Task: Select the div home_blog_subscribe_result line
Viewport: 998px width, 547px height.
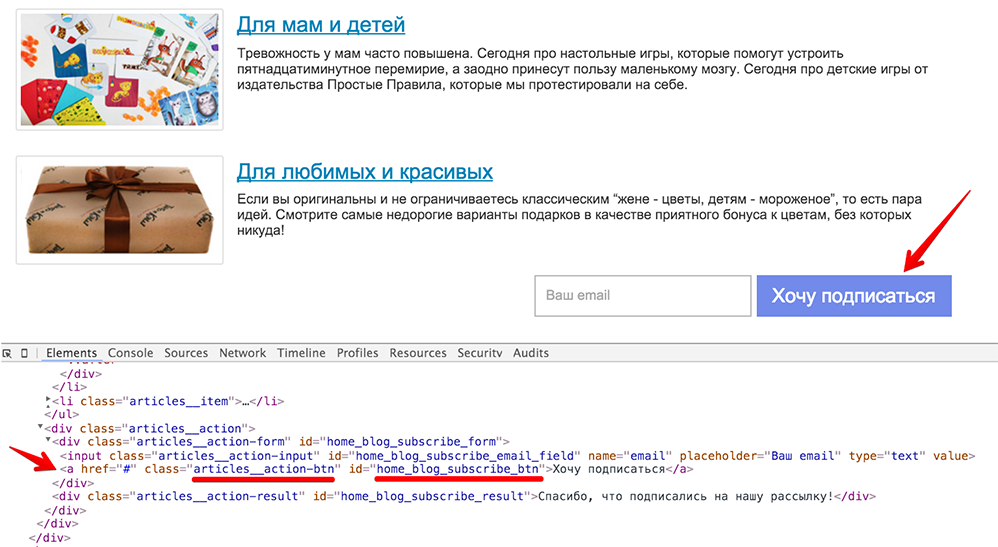Action: click(x=464, y=496)
